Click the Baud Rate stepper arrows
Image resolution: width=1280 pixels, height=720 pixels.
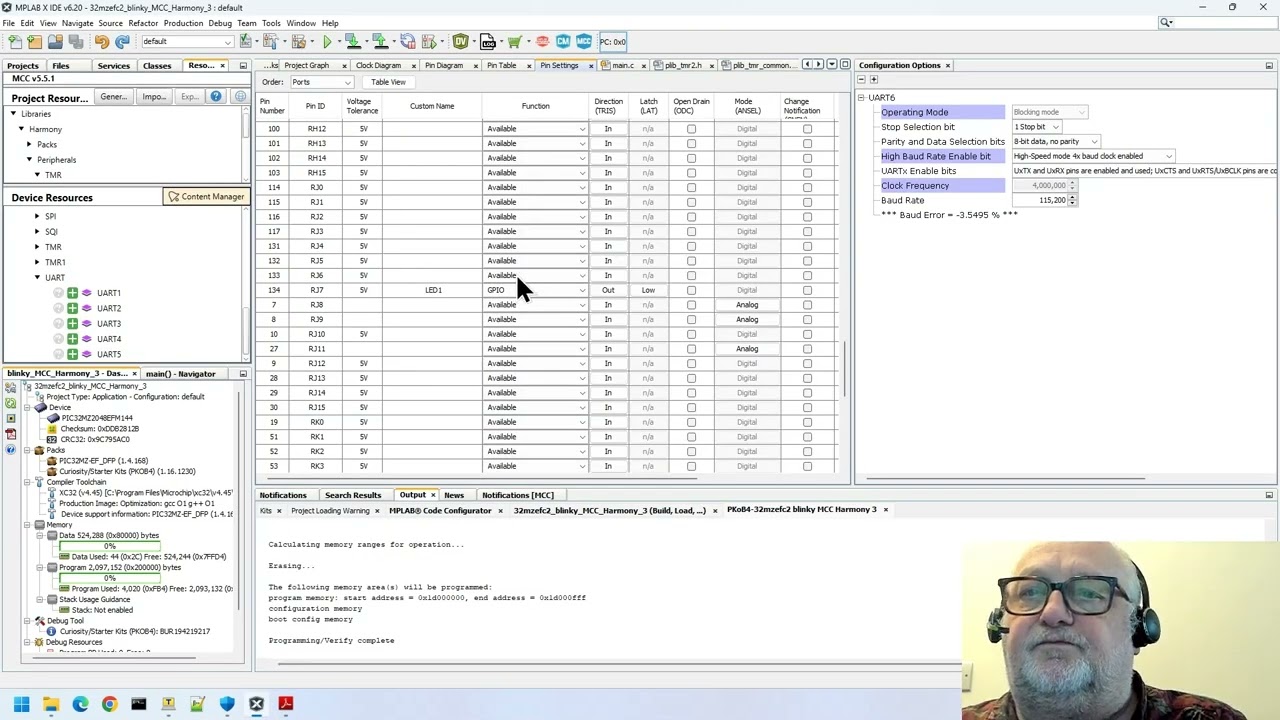pyautogui.click(x=1073, y=201)
